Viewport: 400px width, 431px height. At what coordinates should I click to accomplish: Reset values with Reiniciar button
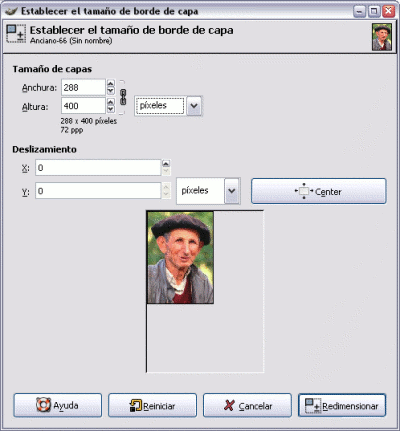pyautogui.click(x=152, y=405)
